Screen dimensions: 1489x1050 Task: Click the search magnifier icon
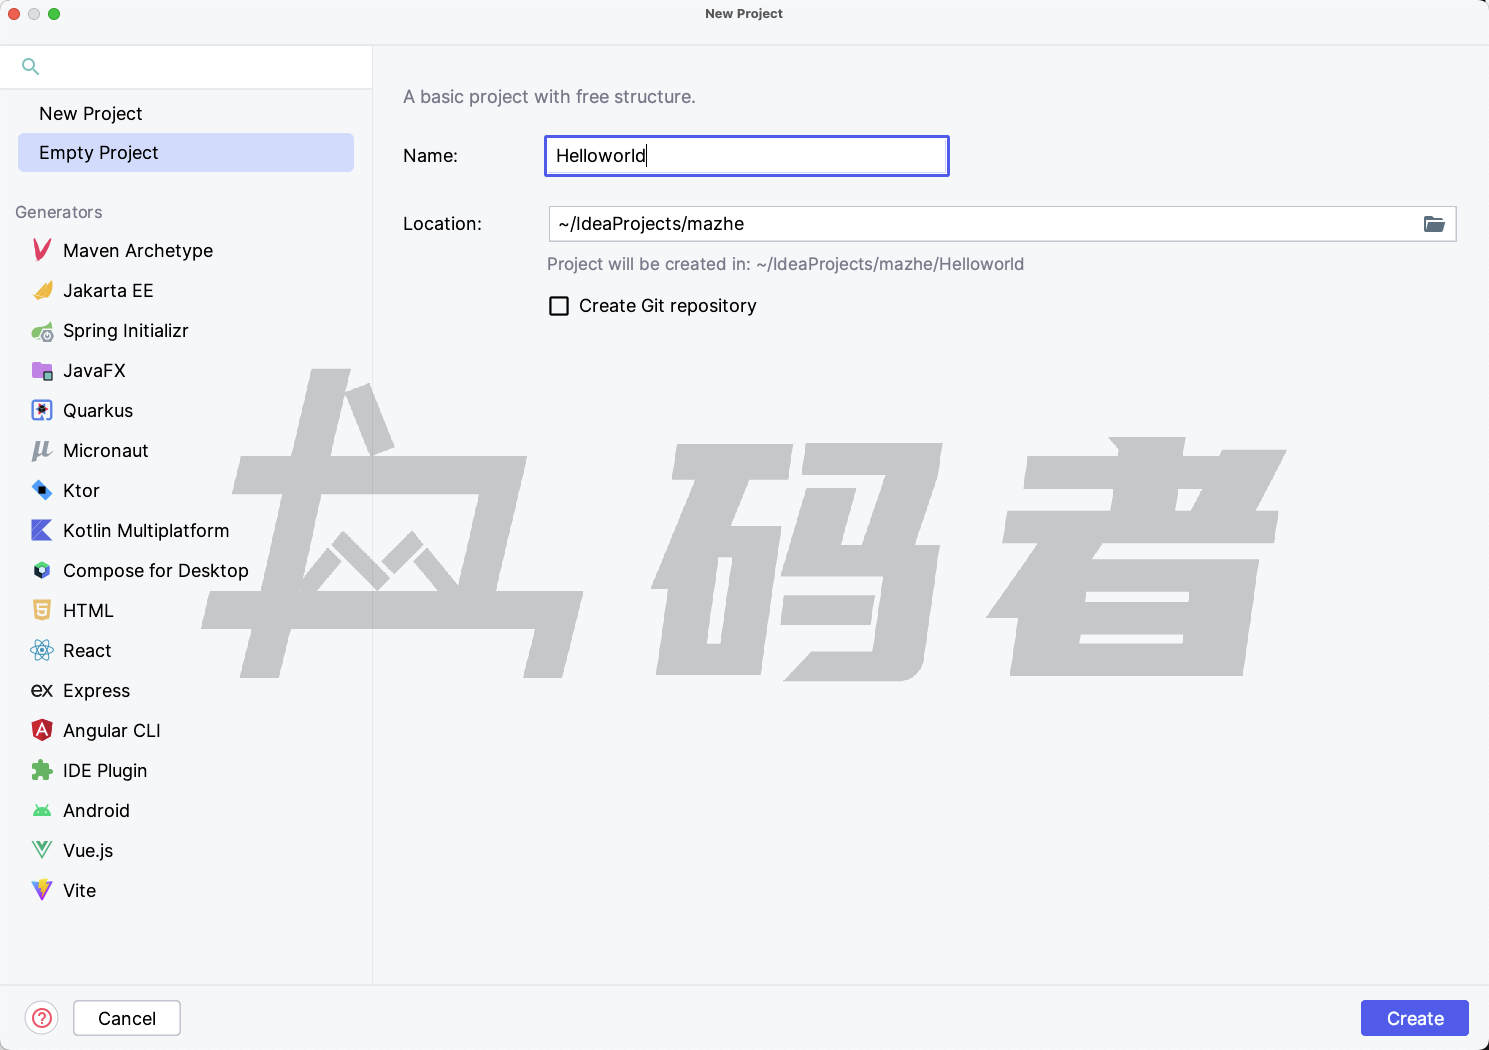pos(31,67)
